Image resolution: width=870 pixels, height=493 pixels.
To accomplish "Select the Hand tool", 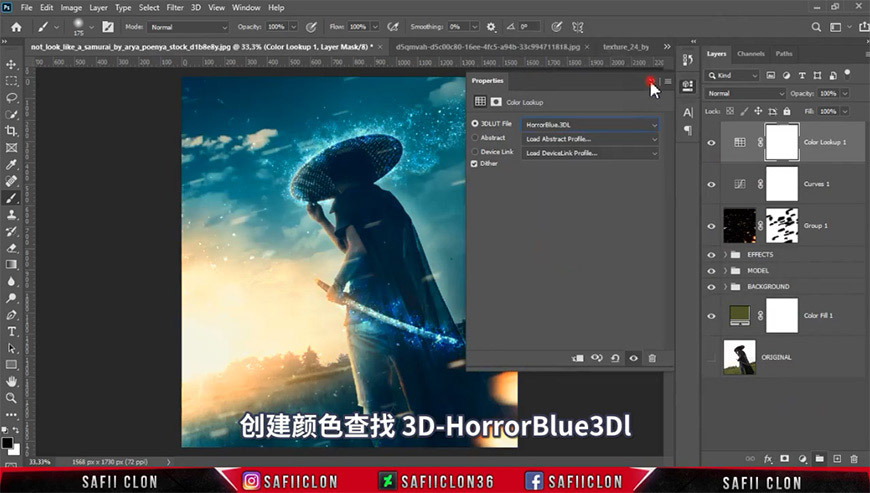I will coord(11,381).
